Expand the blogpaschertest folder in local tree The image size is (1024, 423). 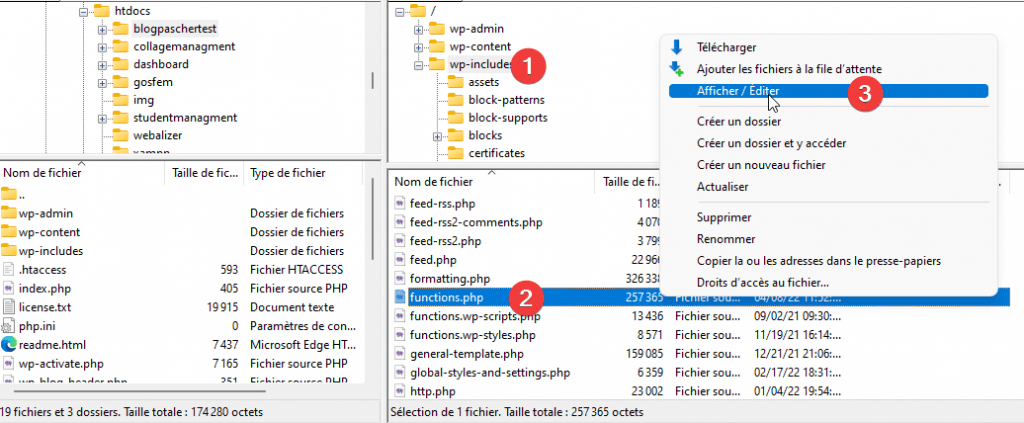tap(102, 29)
